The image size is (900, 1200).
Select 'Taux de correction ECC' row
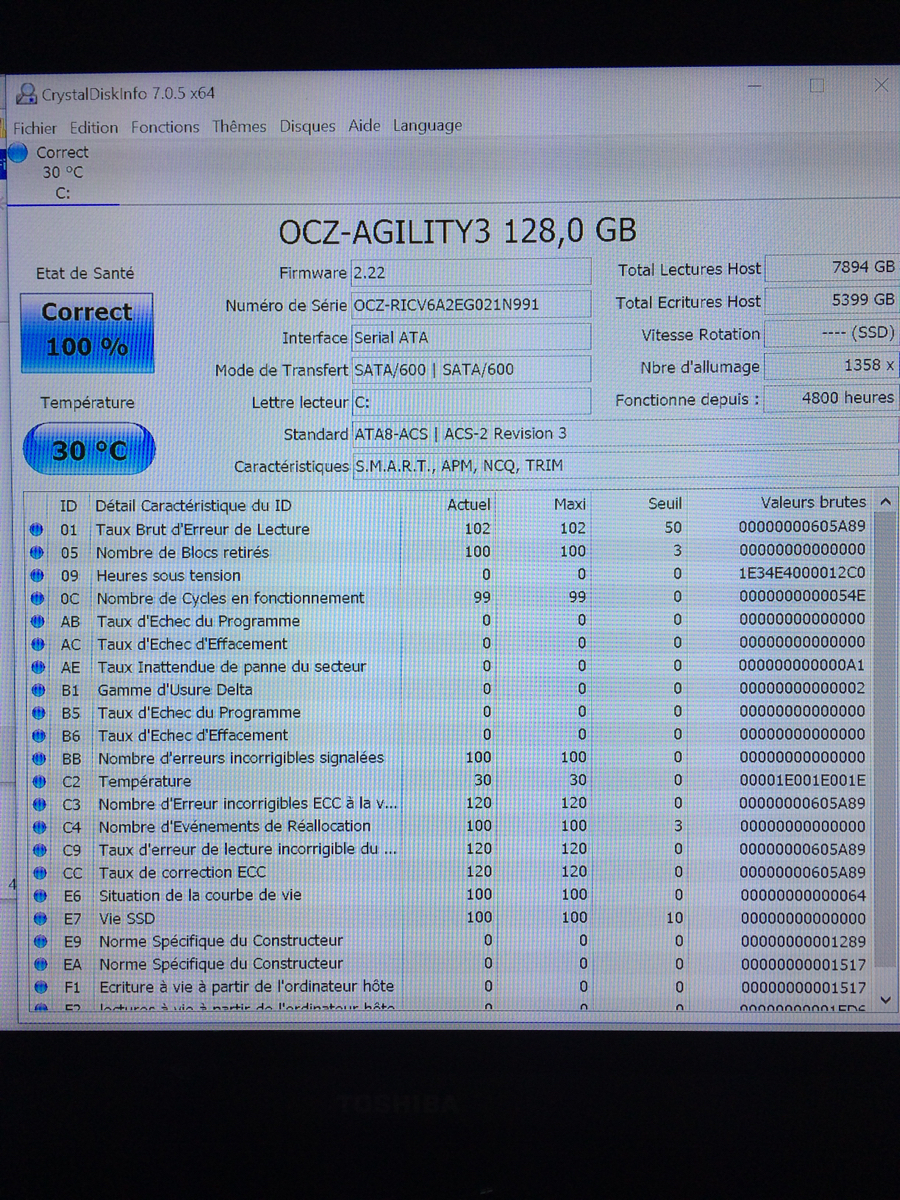[450, 872]
